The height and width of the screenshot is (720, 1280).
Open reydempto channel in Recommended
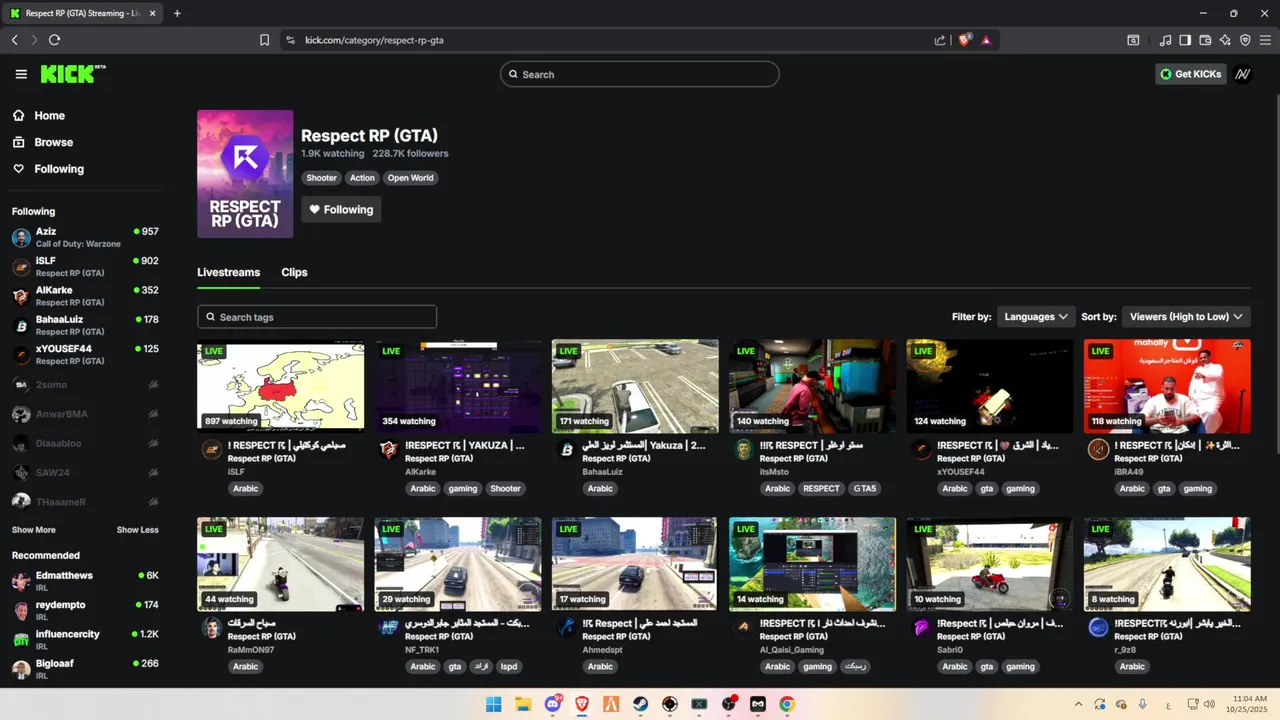pyautogui.click(x=85, y=611)
